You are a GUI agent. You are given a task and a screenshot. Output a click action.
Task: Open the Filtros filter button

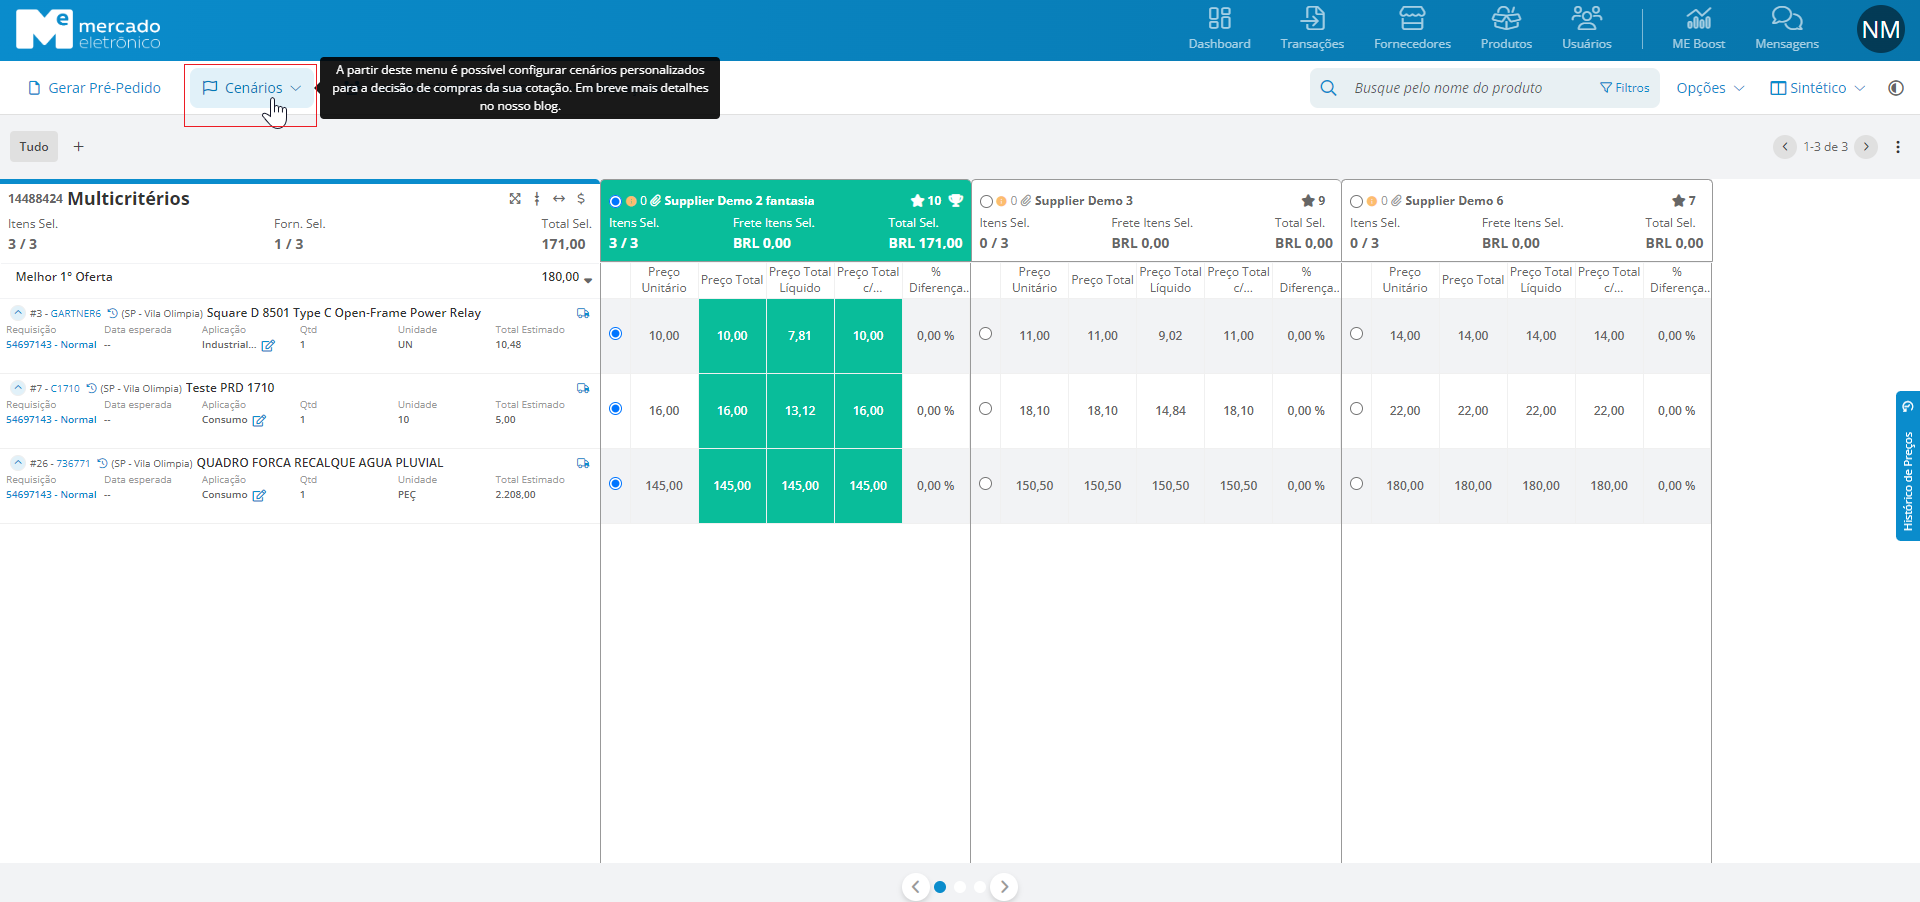tap(1625, 88)
